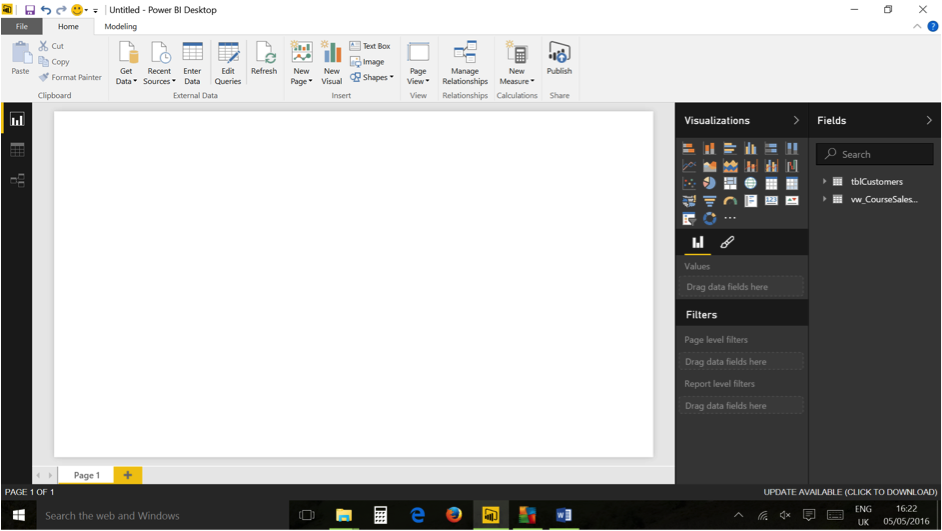Insert a New Visual
The width and height of the screenshot is (942, 531).
click(332, 64)
